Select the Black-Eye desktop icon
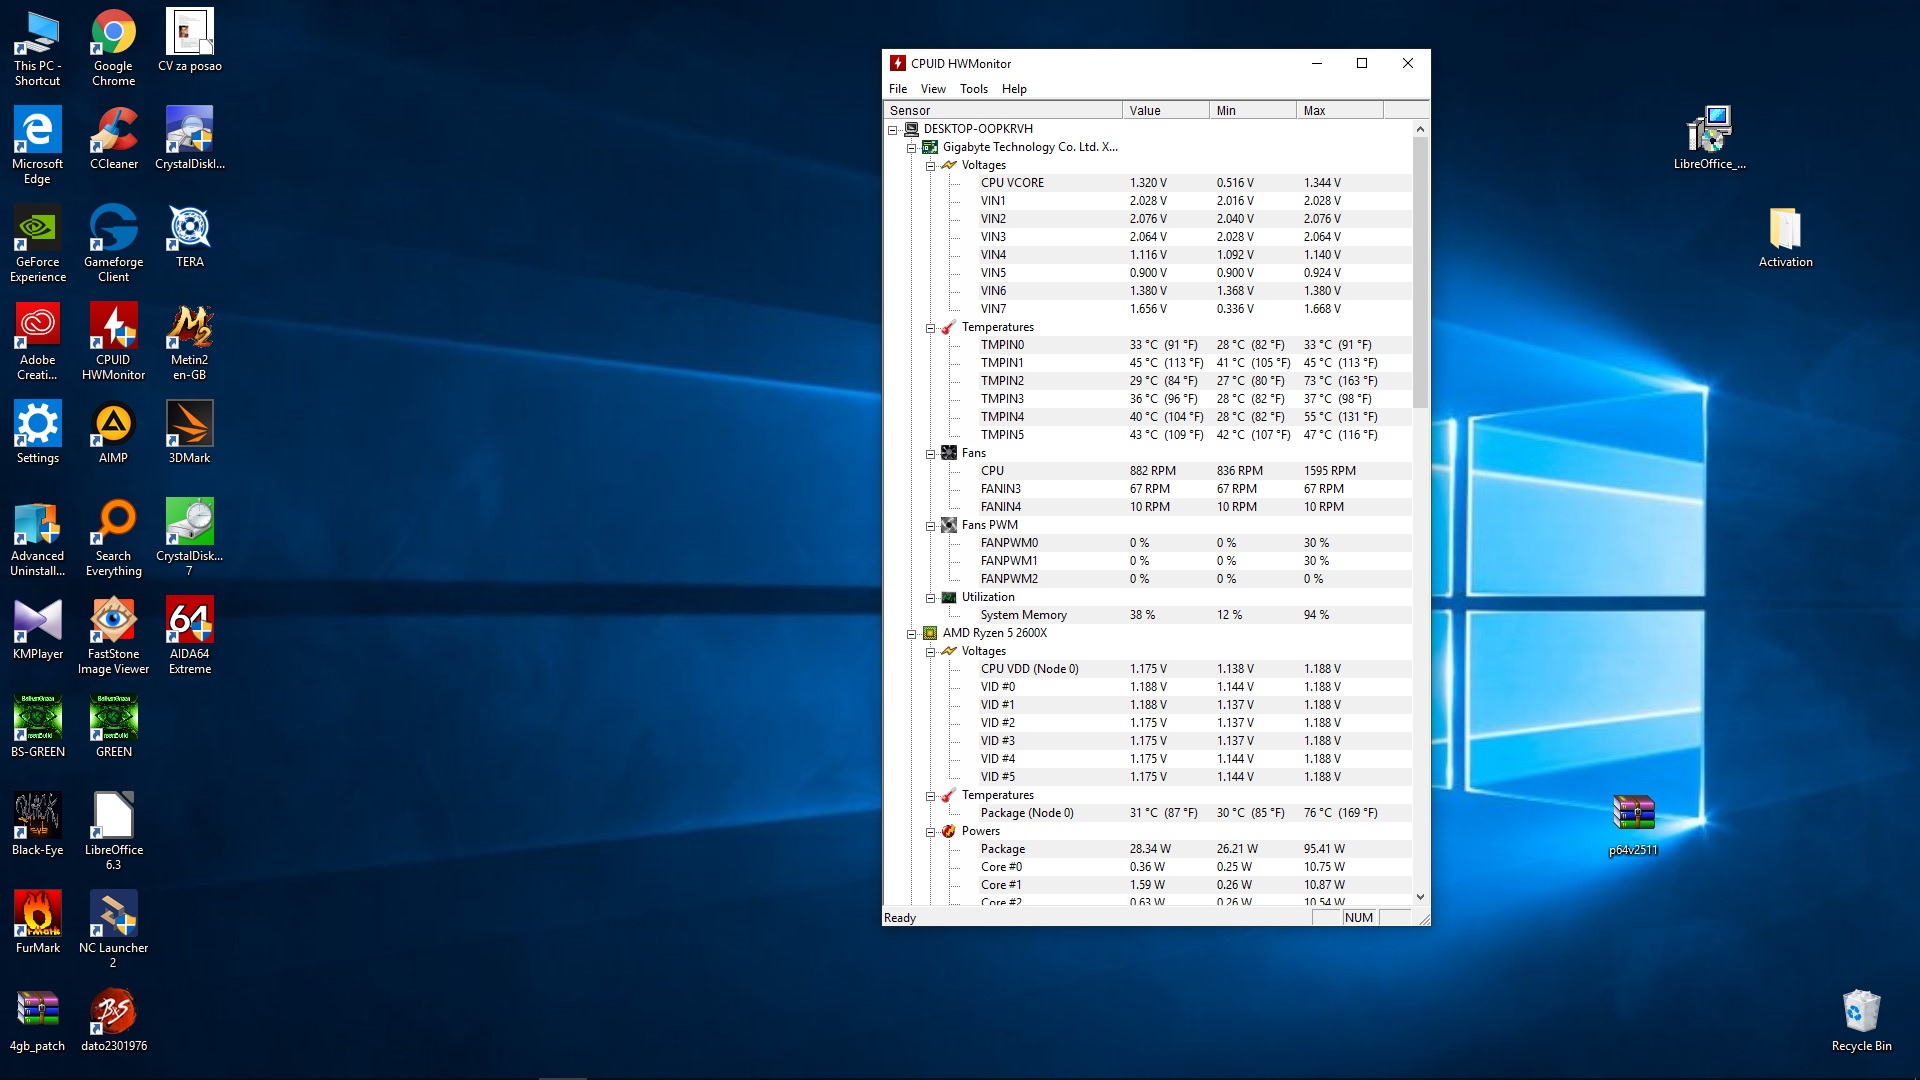 coord(37,824)
